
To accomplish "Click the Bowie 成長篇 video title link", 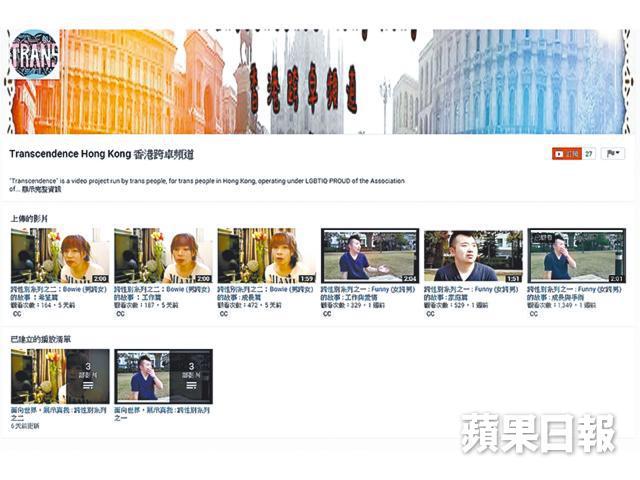I will pos(265,293).
